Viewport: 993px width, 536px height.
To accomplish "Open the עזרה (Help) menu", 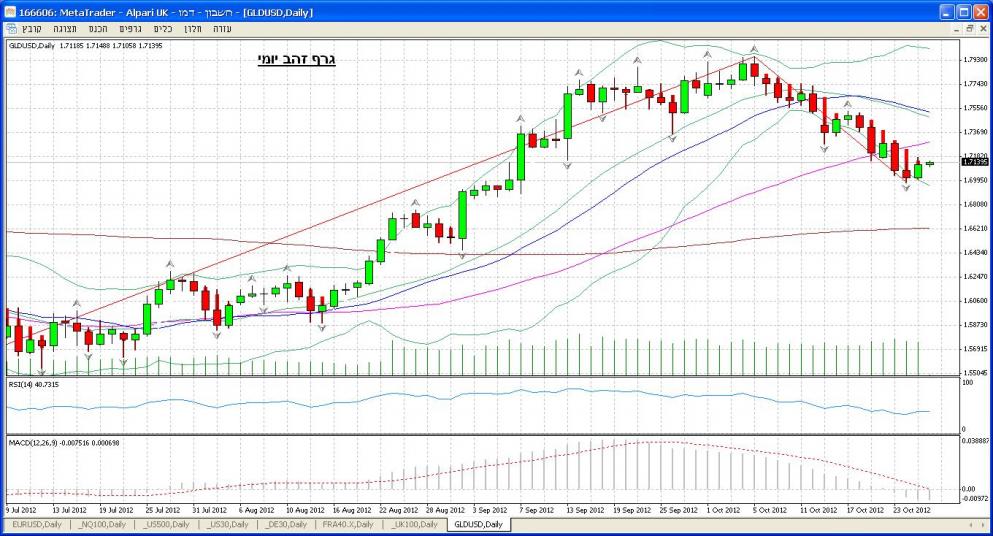I will click(223, 28).
